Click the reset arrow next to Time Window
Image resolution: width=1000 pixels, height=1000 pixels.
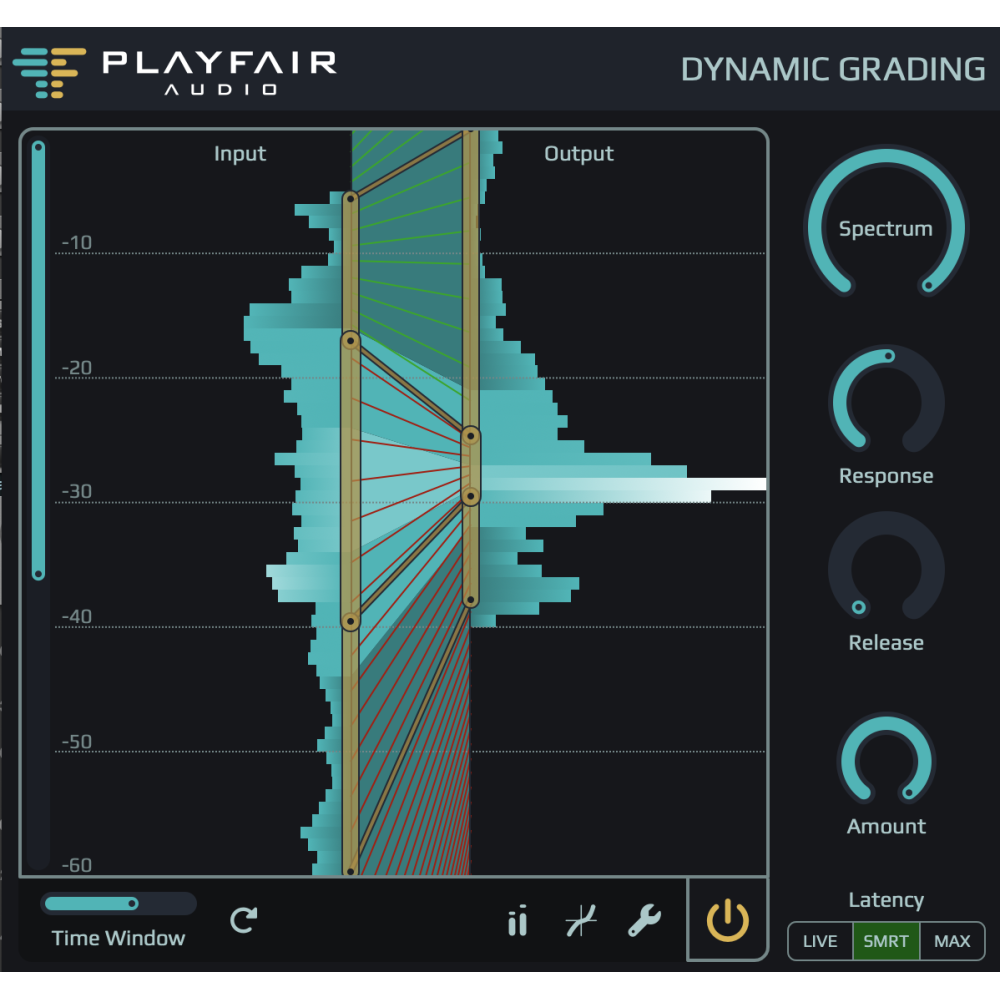243,920
